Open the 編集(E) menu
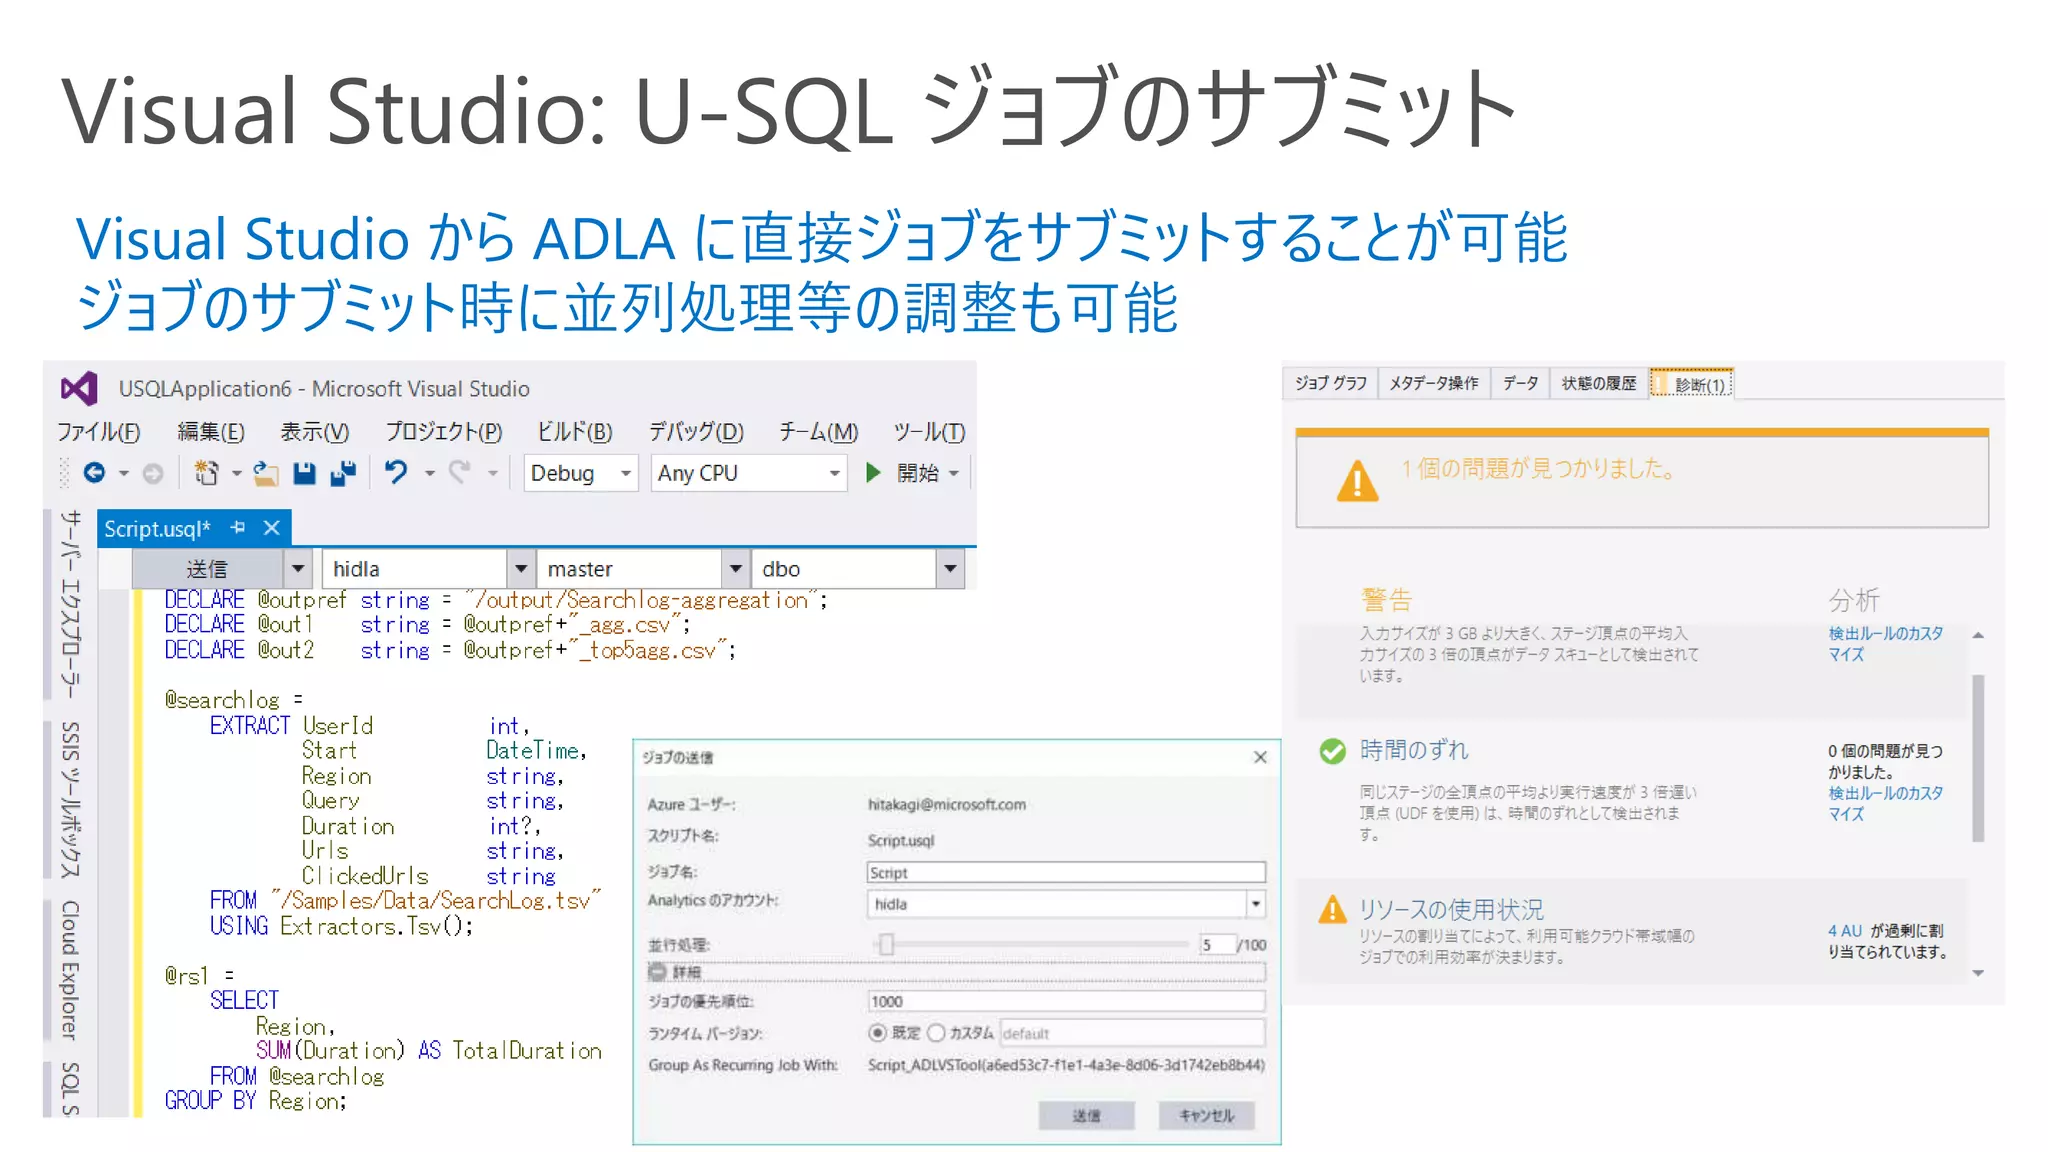This screenshot has width=2048, height=1152. click(211, 431)
